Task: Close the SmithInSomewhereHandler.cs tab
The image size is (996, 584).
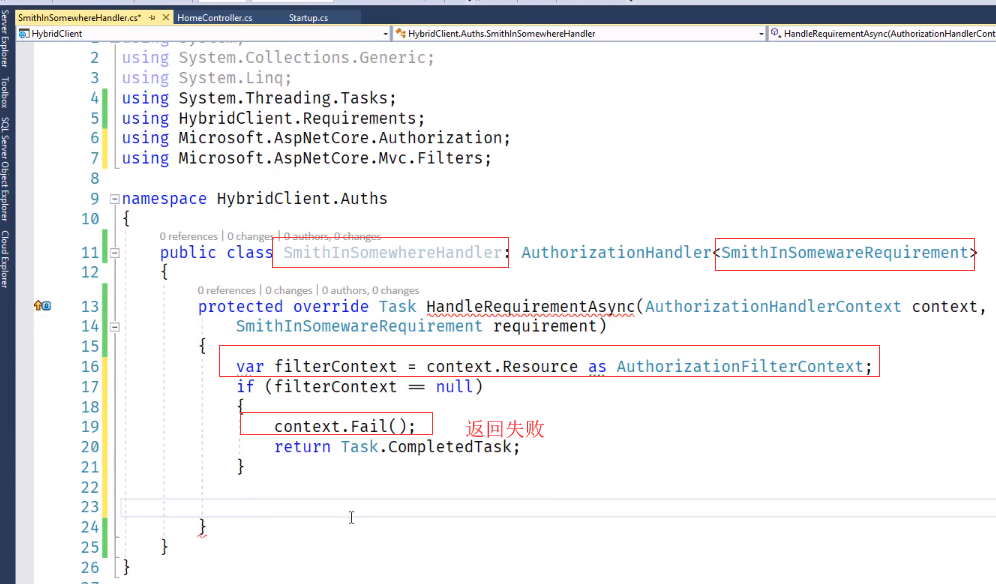Action: [166, 17]
